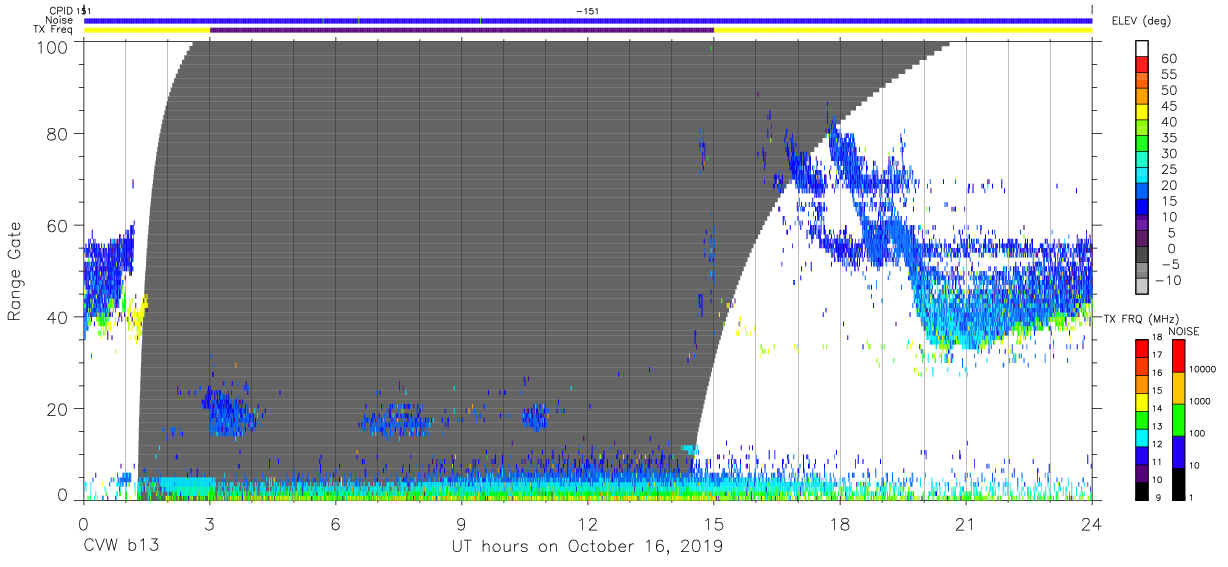Click the 'NOISE' colorbar title
This screenshot has height=567, width=1228.
coord(1182,331)
